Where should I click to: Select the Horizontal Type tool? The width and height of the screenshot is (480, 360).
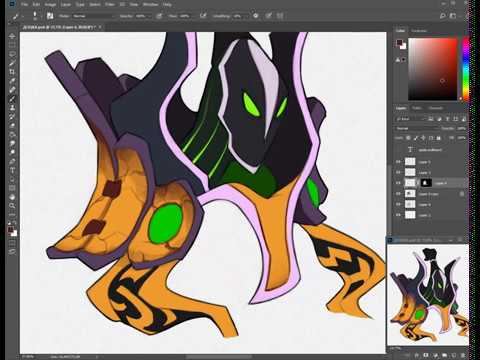click(x=12, y=171)
